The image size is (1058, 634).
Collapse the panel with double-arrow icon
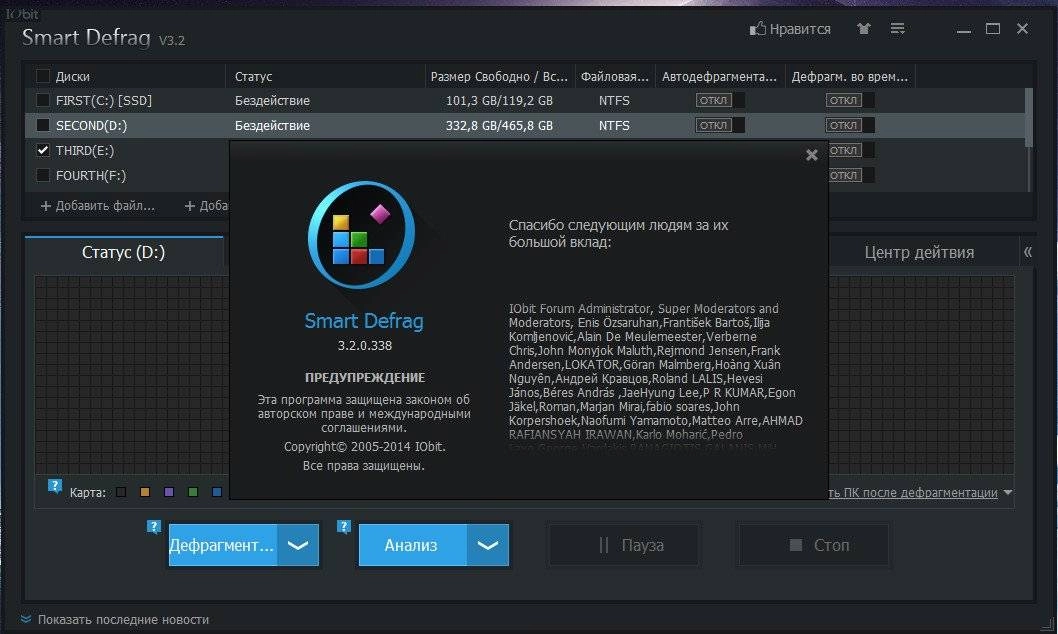coord(1028,252)
